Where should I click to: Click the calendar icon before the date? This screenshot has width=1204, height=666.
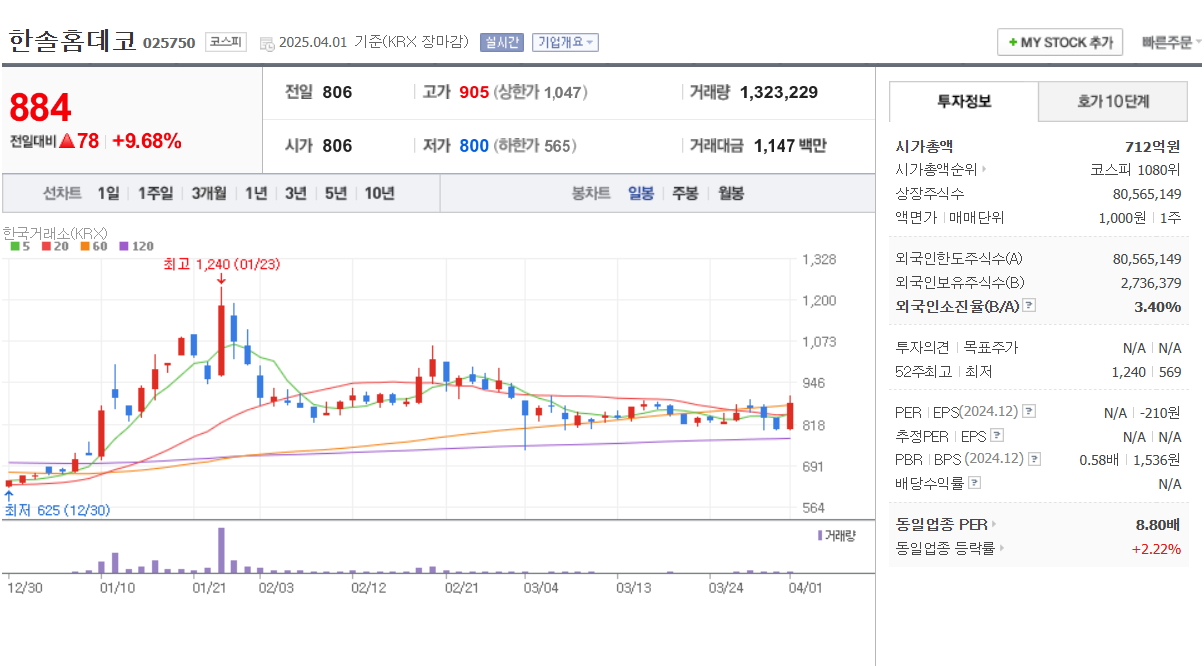point(267,43)
